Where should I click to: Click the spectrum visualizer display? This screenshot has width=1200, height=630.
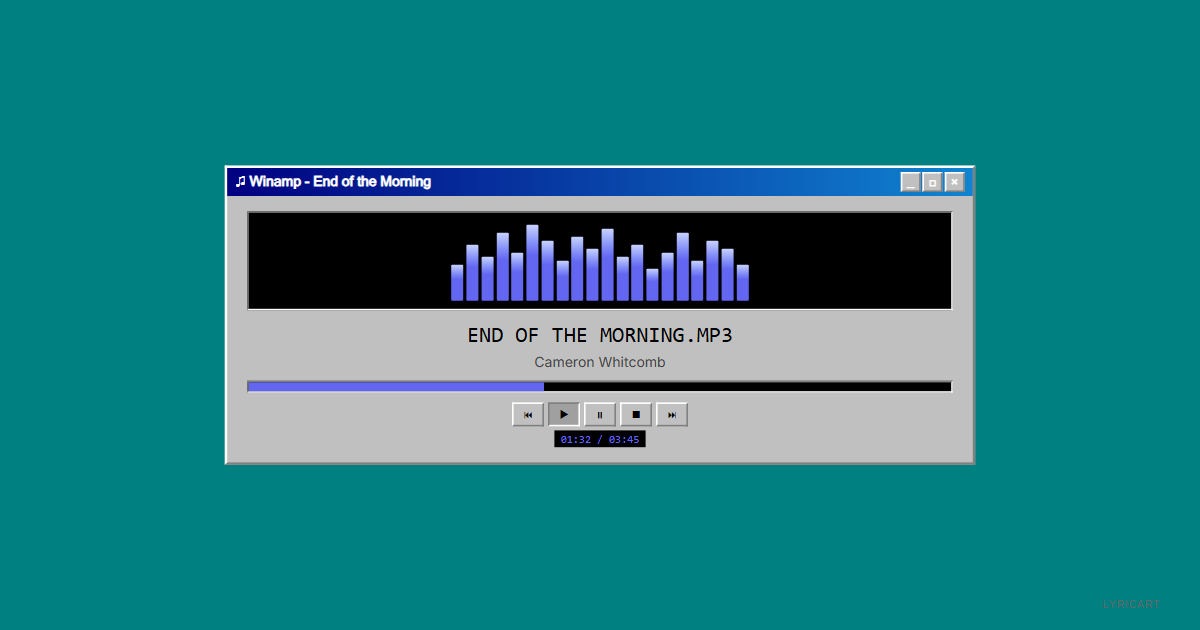click(599, 260)
